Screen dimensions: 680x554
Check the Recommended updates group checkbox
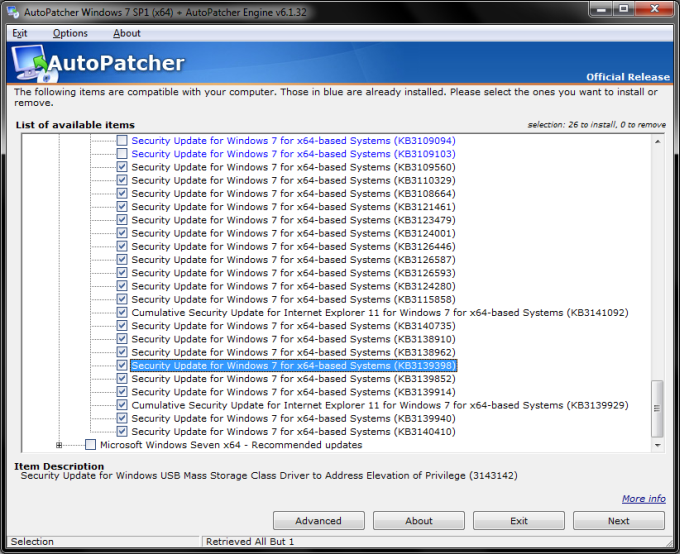pyautogui.click(x=91, y=445)
